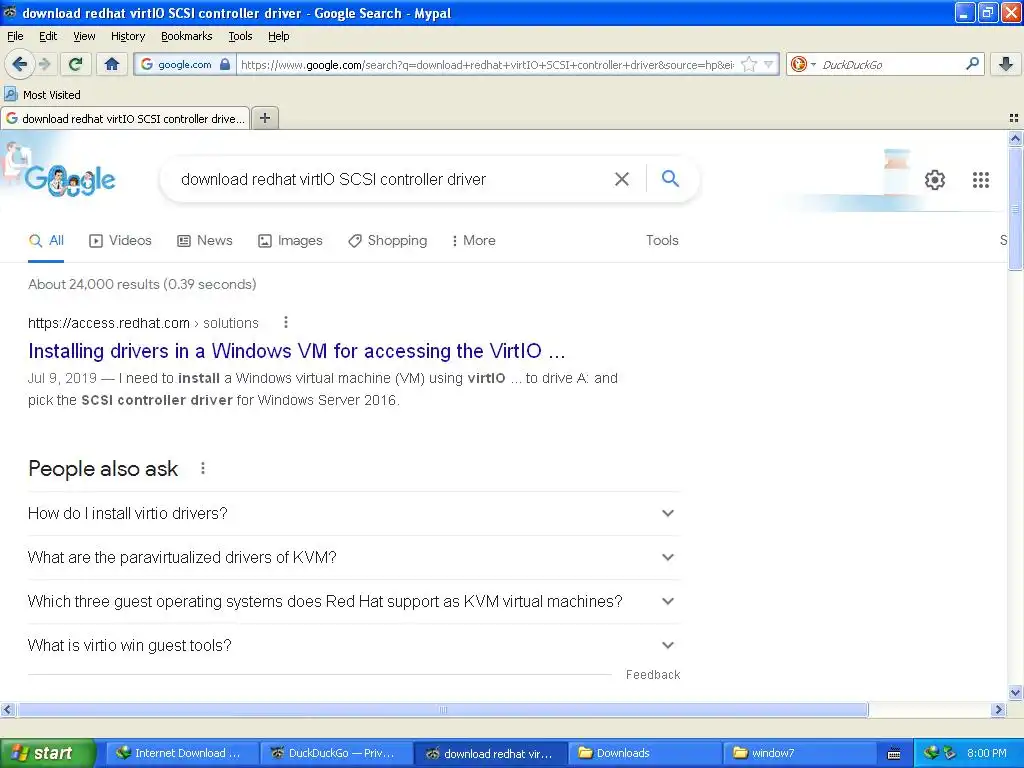Open the Downloads arrow toolbar button
The height and width of the screenshot is (768, 1024).
coord(1006,64)
